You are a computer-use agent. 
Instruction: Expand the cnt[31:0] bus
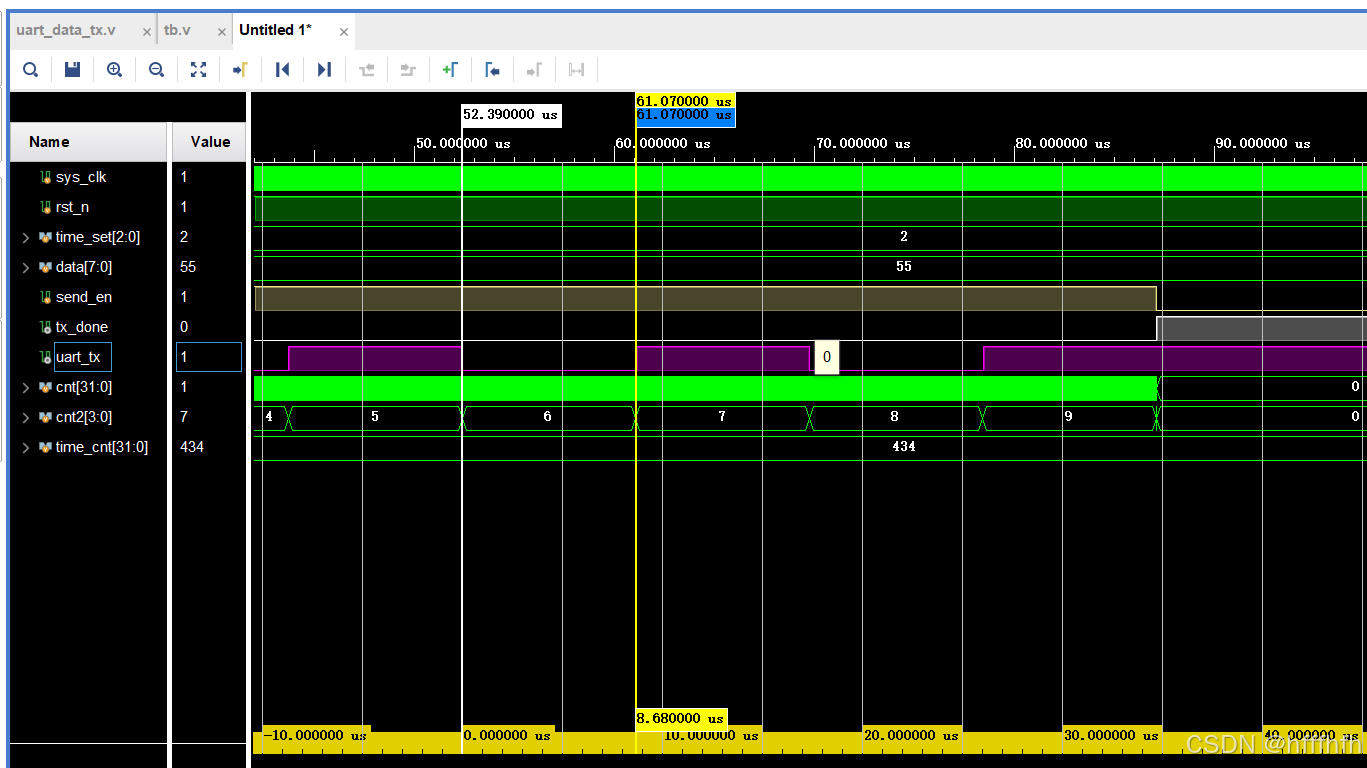click(26, 387)
